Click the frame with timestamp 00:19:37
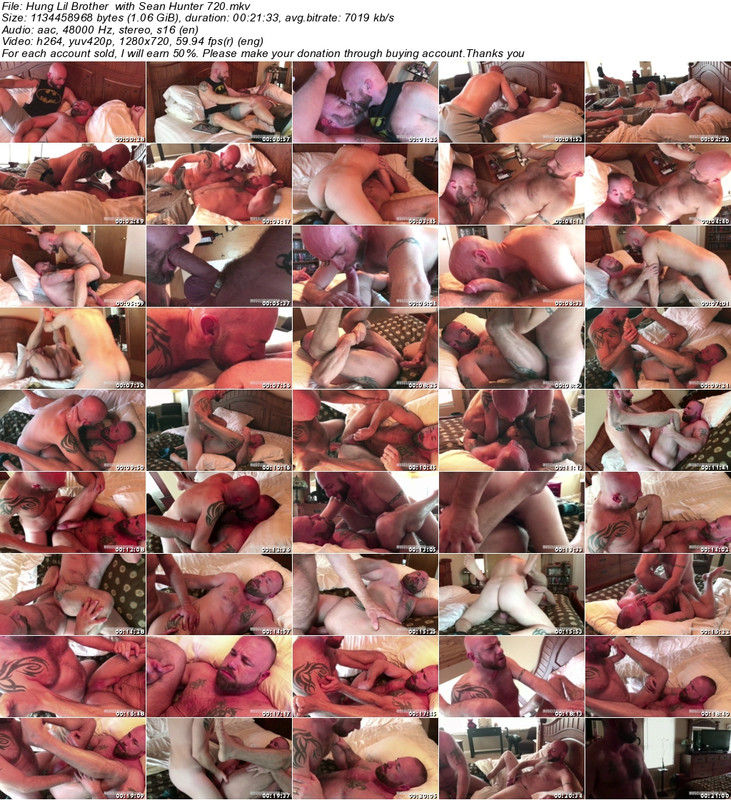Screen dimensions: 731x800 pyautogui.click(x=219, y=758)
